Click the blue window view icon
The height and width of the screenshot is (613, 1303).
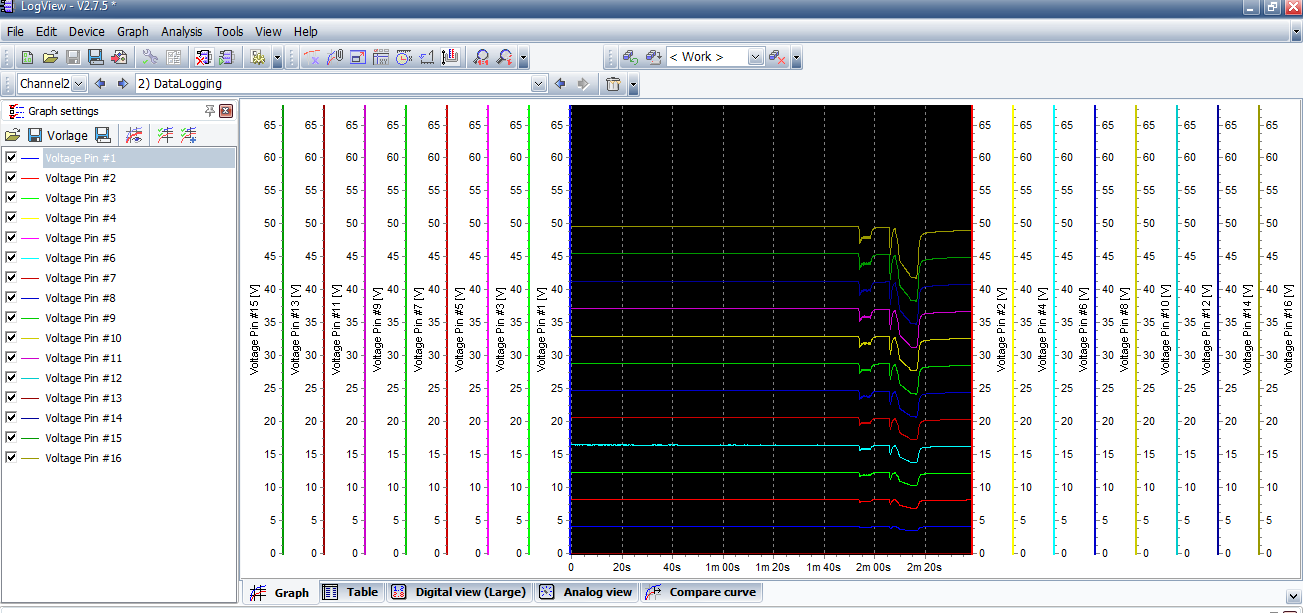(358, 57)
